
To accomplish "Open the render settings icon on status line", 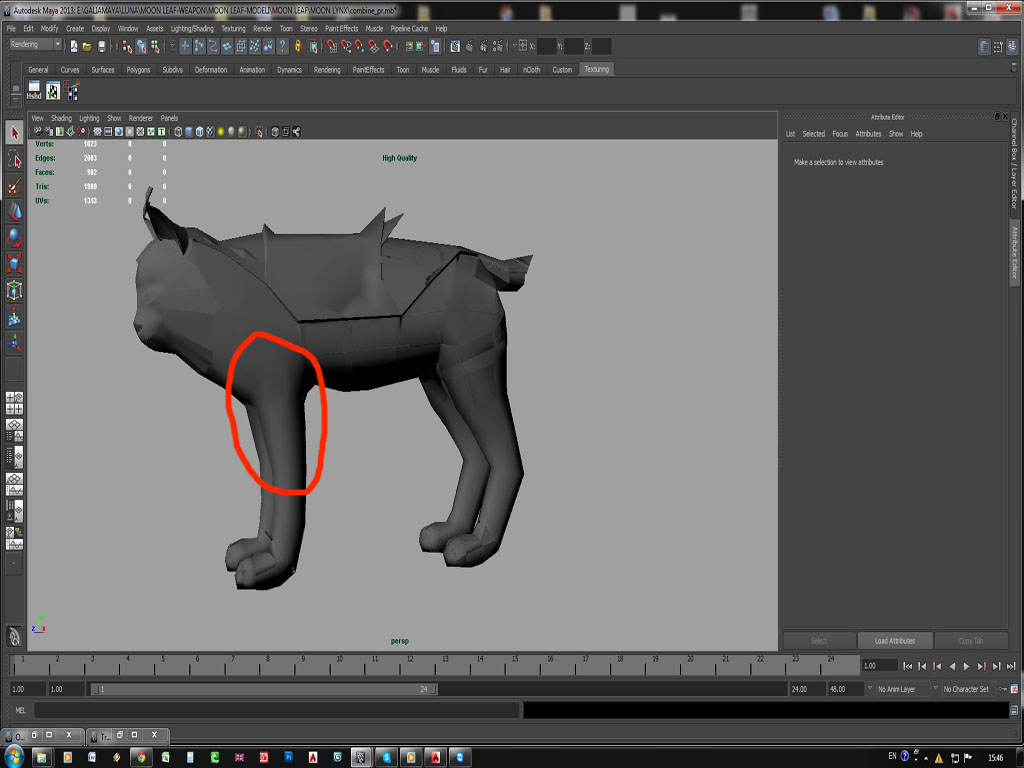I will point(498,46).
